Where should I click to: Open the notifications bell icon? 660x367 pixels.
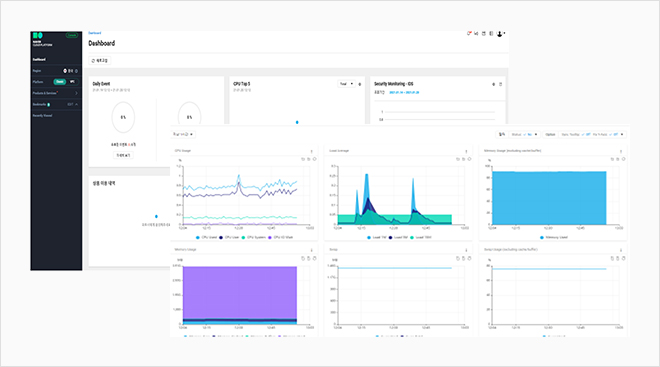[x=468, y=33]
